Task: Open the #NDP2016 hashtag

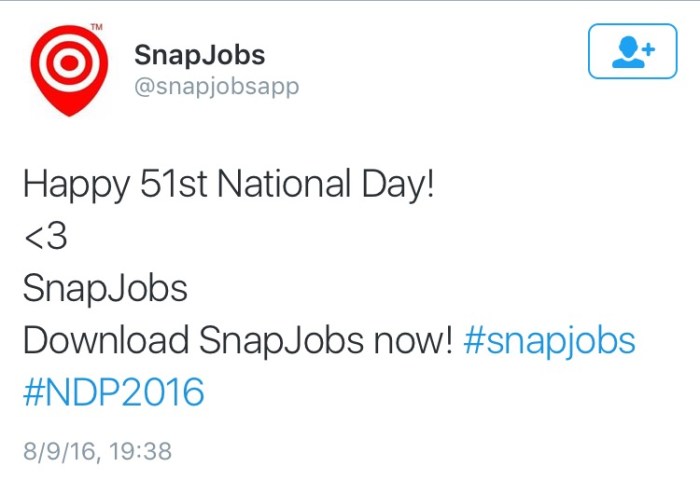Action: click(113, 392)
